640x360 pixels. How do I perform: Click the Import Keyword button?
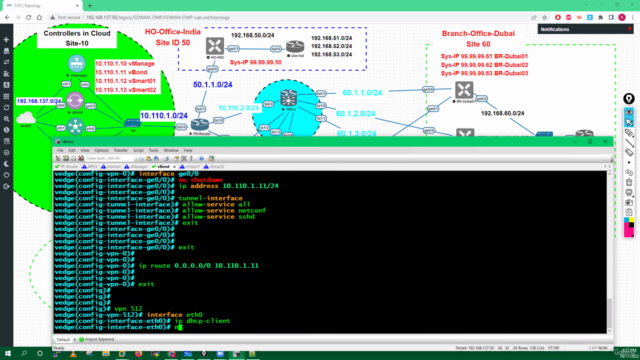(x=97, y=339)
